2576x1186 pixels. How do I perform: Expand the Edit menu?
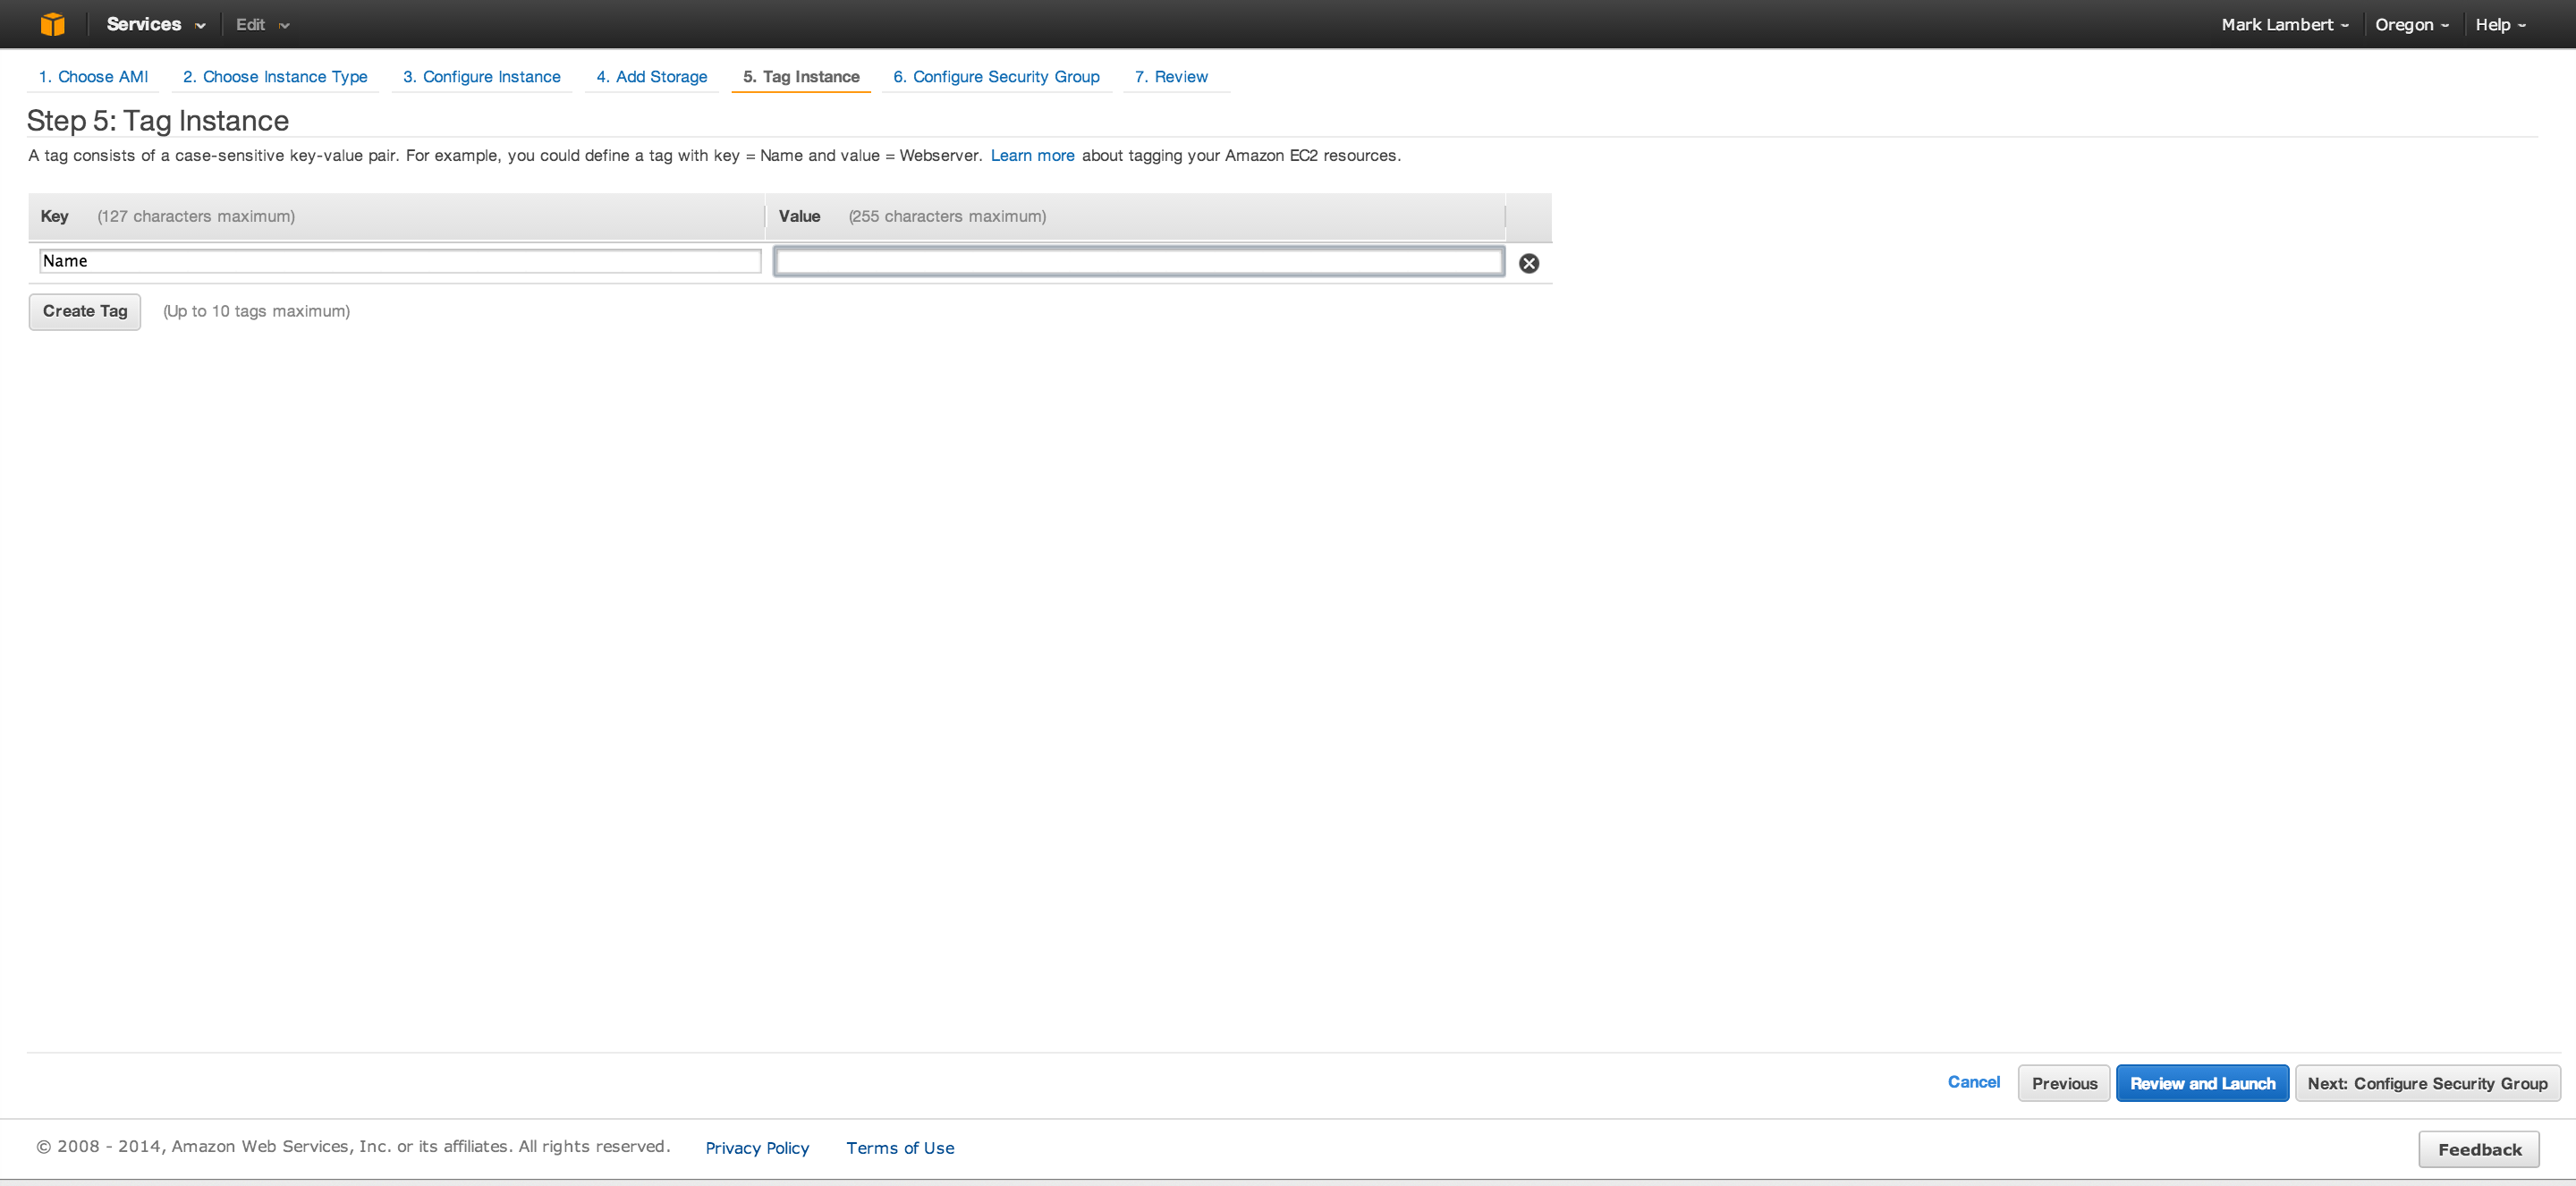(x=262, y=24)
